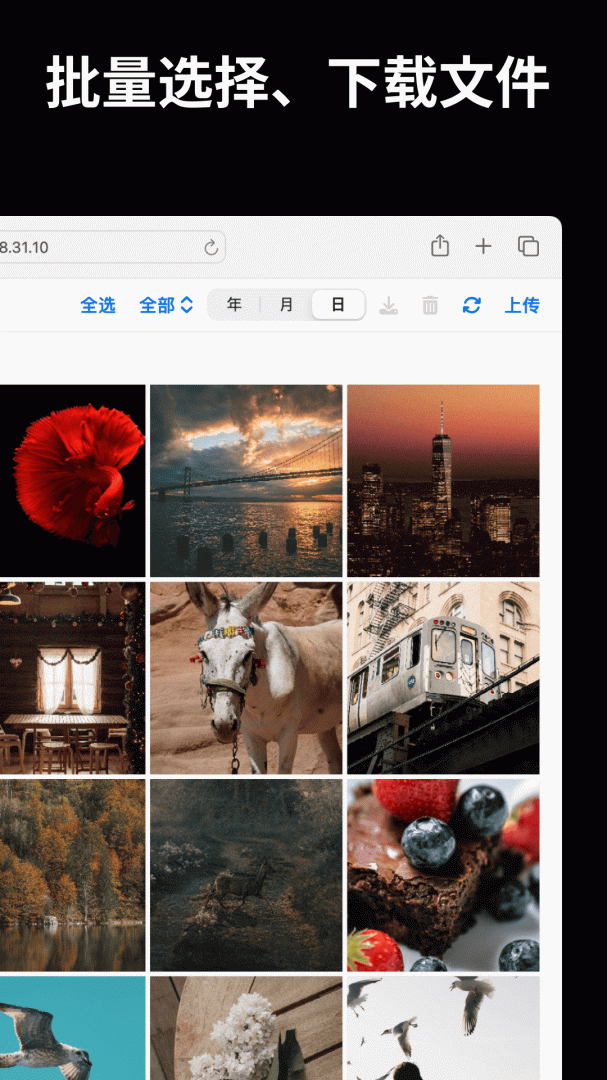Switch view to 月 (month)
The height and width of the screenshot is (1080, 607).
click(286, 305)
